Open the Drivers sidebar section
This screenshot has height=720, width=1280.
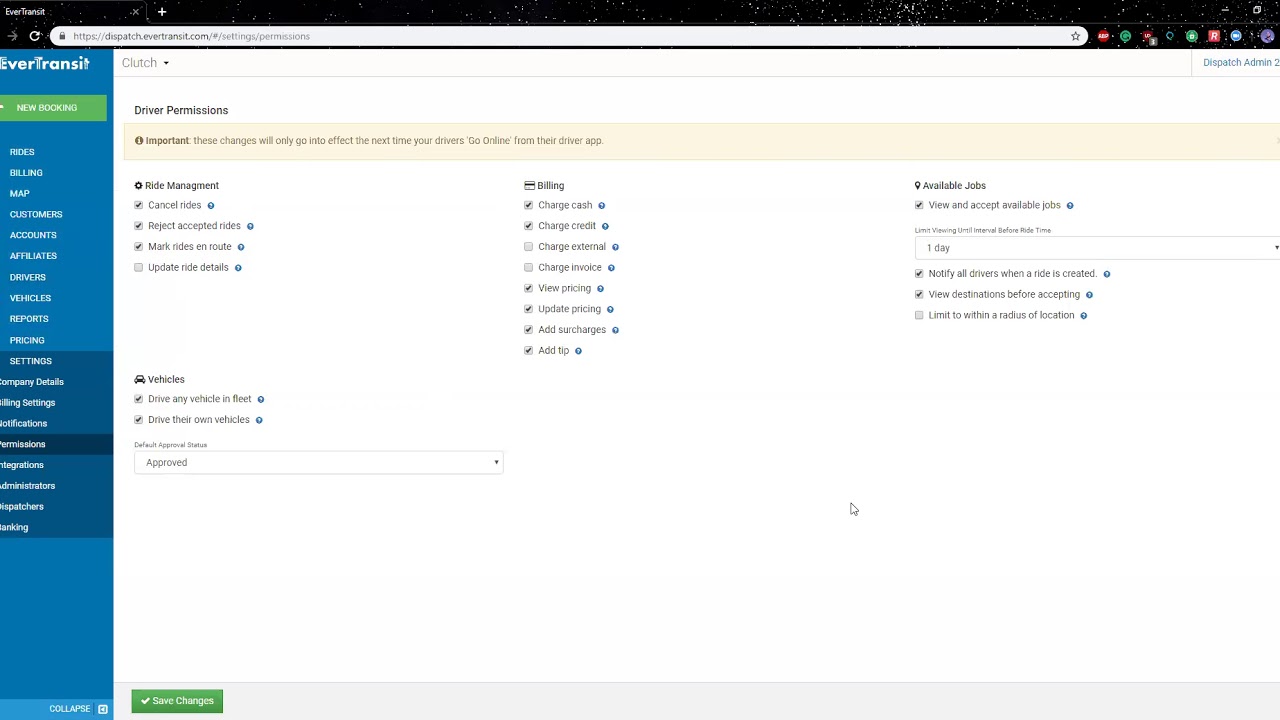coord(28,277)
